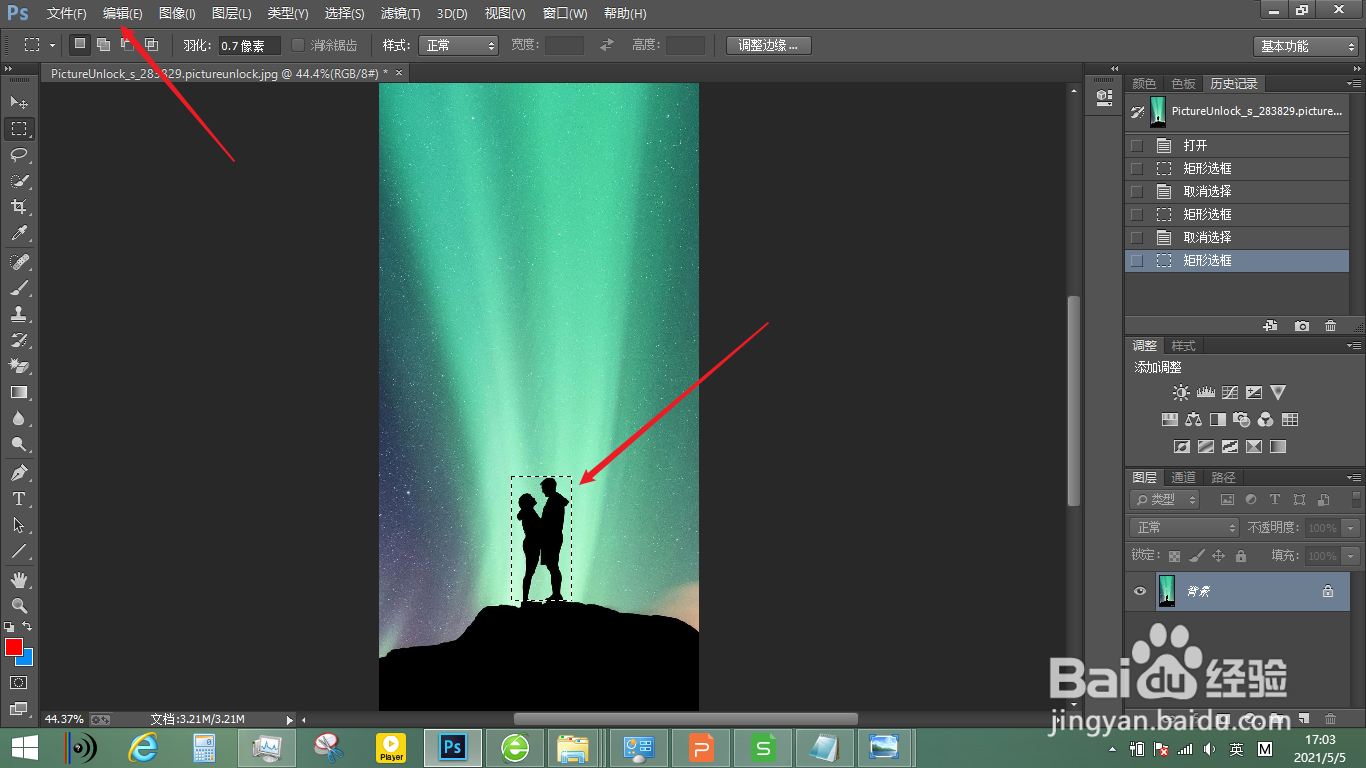Image resolution: width=1366 pixels, height=768 pixels.
Task: Open the 类型 layer filter dropdown
Action: (x=1166, y=499)
